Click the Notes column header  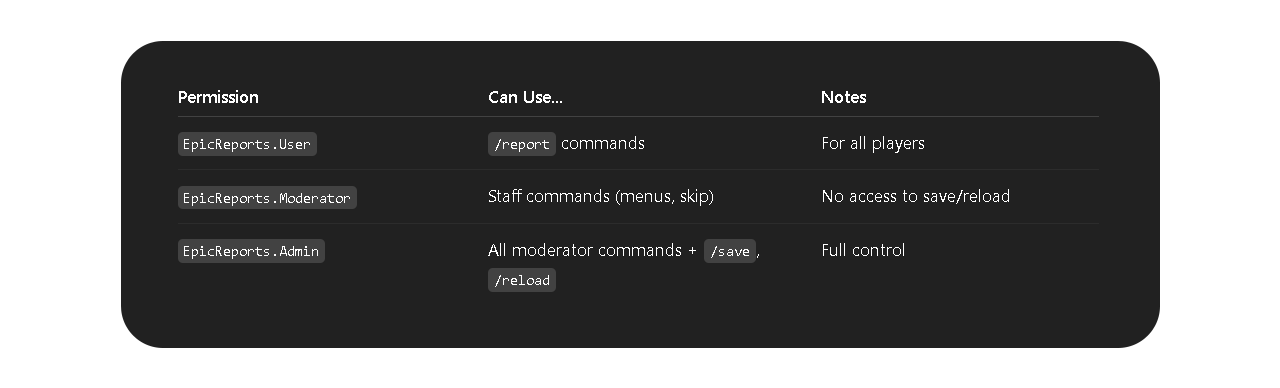click(843, 97)
